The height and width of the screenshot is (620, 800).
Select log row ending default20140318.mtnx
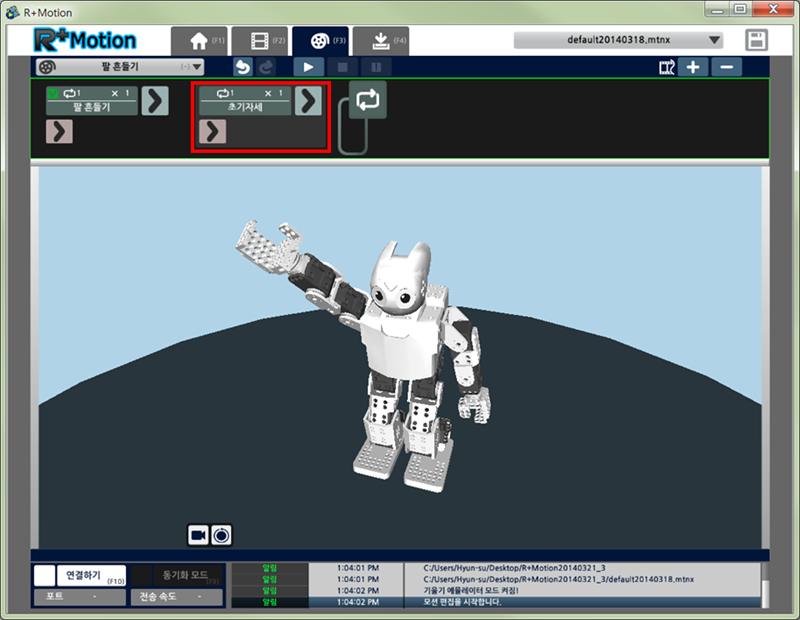(x=496, y=579)
